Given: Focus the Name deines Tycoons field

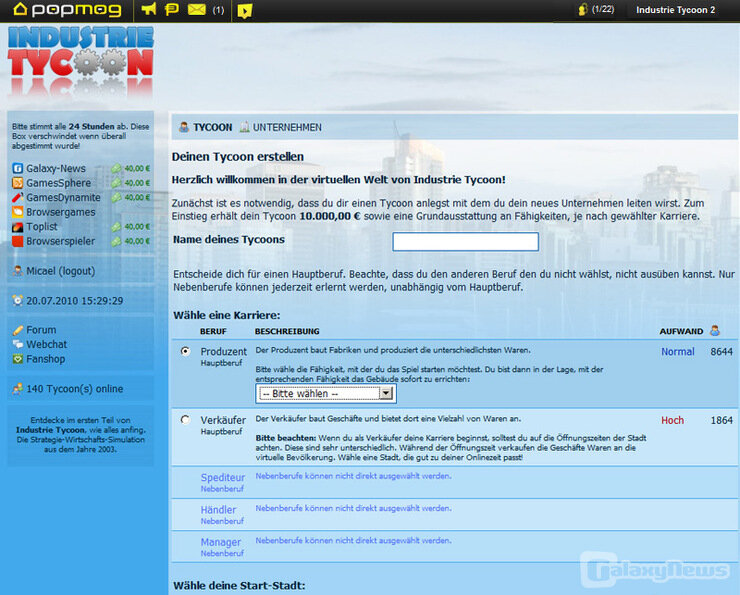Looking at the screenshot, I should coord(465,242).
